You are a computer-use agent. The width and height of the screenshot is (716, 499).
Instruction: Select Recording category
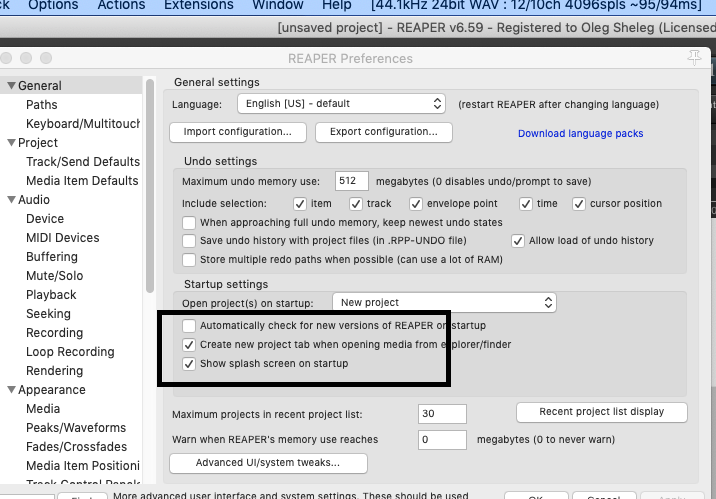point(54,333)
